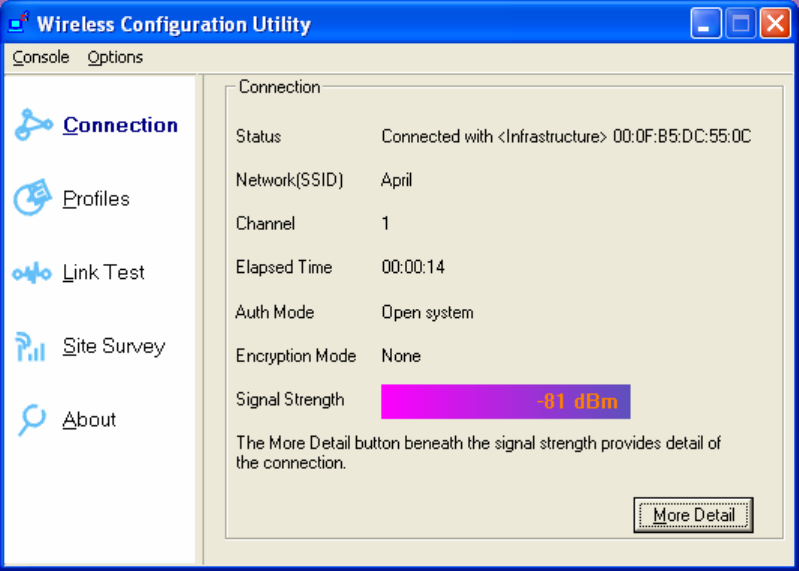Viewport: 799px width, 571px height.
Task: Open the Link Test text link
Action: [103, 272]
